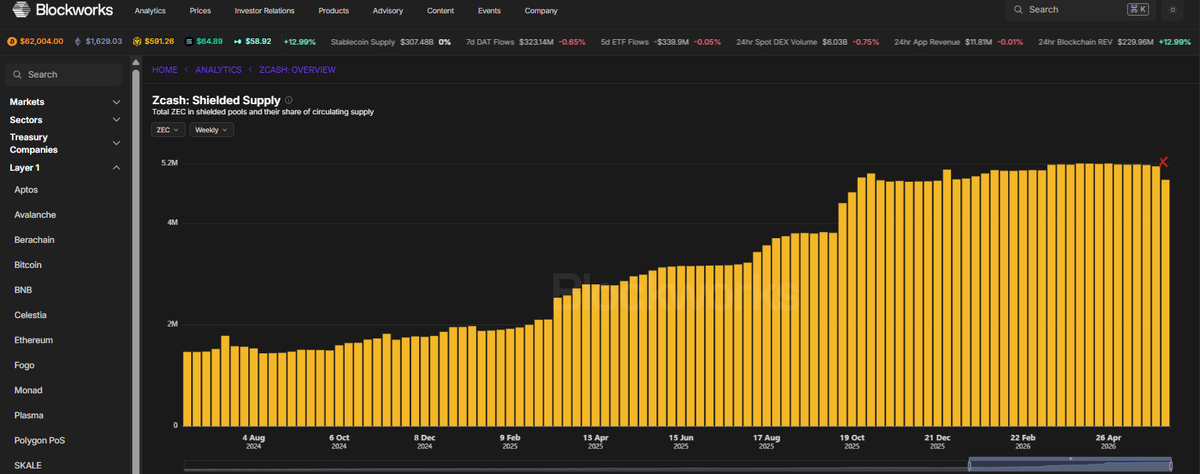
Task: Click the Ethereum price ticker $1,629.03
Action: pos(96,41)
